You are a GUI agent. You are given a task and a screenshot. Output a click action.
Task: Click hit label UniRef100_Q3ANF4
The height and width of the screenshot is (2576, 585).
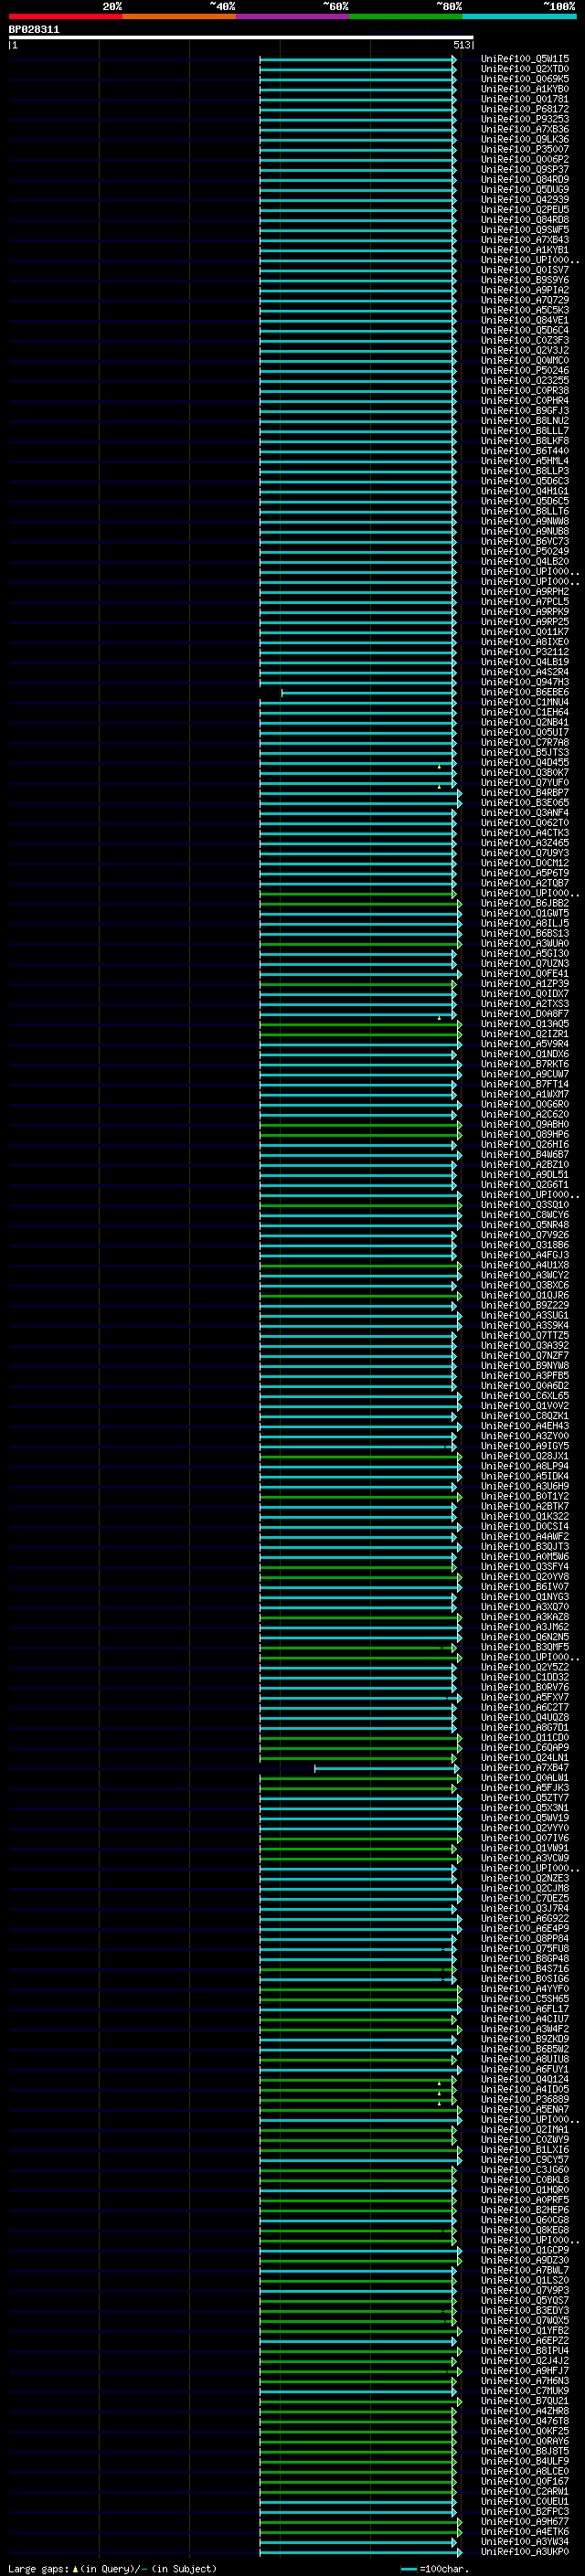coord(525,813)
